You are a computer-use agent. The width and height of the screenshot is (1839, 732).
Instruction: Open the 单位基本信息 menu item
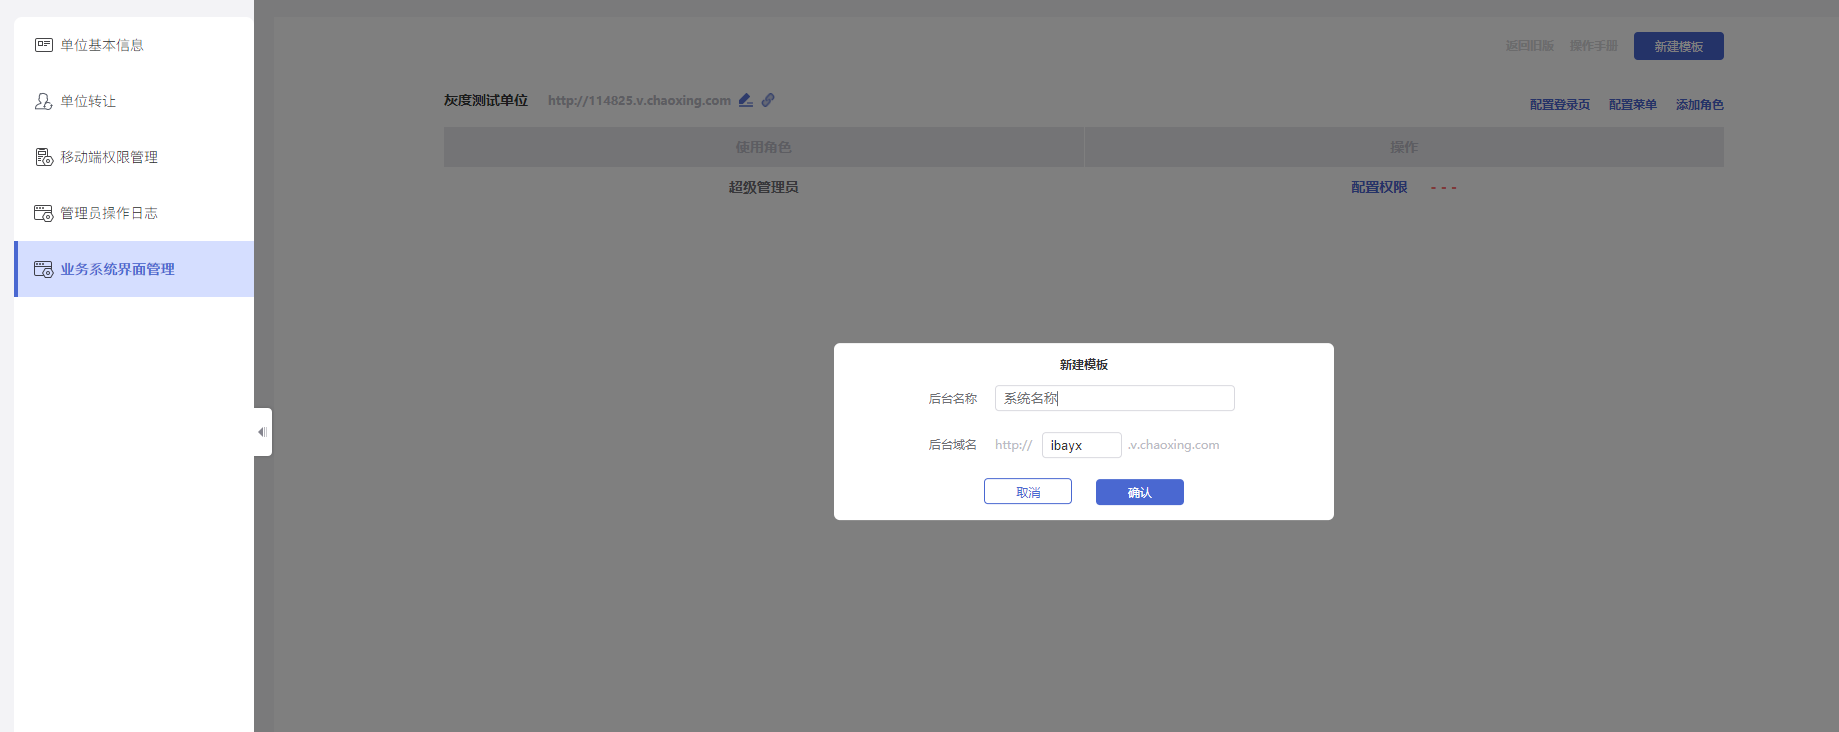point(133,45)
